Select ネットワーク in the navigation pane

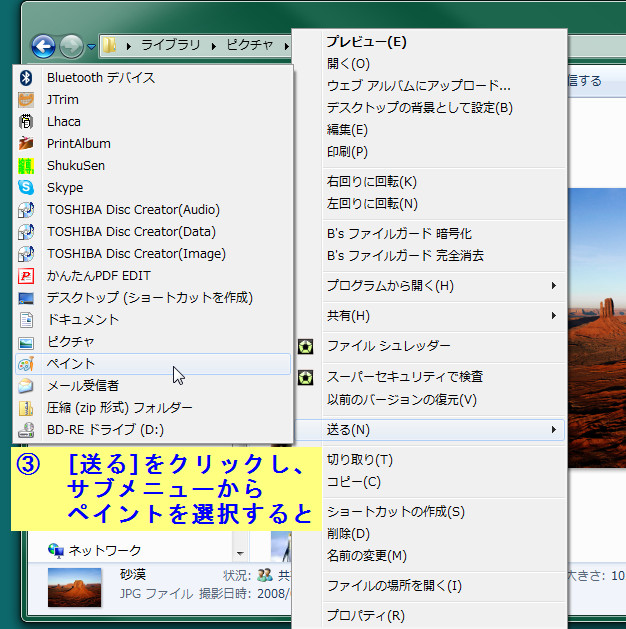pos(104,550)
